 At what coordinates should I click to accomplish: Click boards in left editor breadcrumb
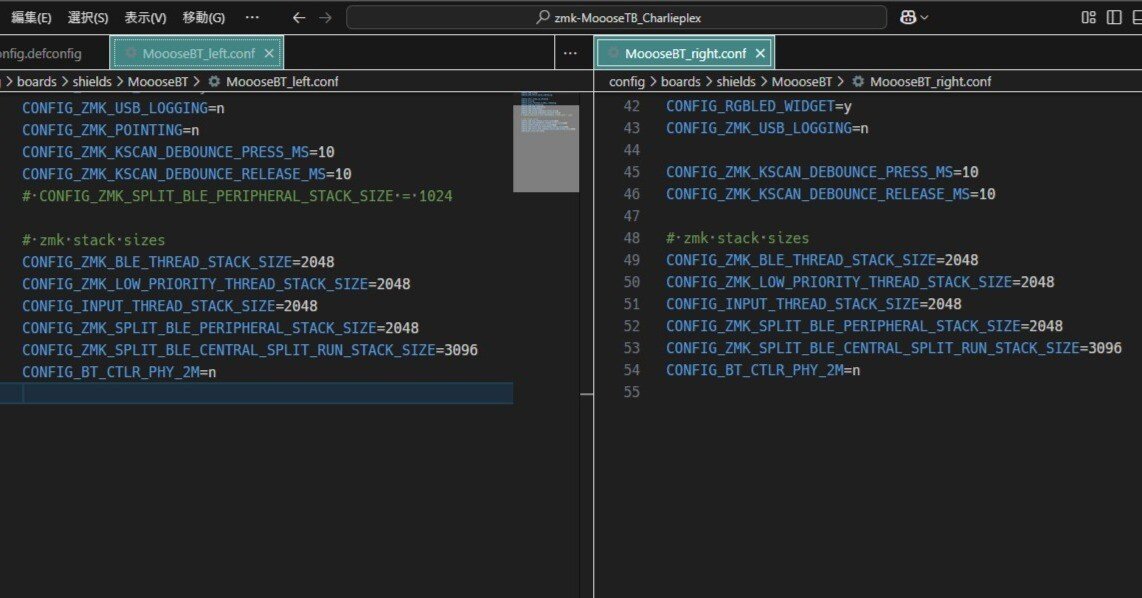36,82
